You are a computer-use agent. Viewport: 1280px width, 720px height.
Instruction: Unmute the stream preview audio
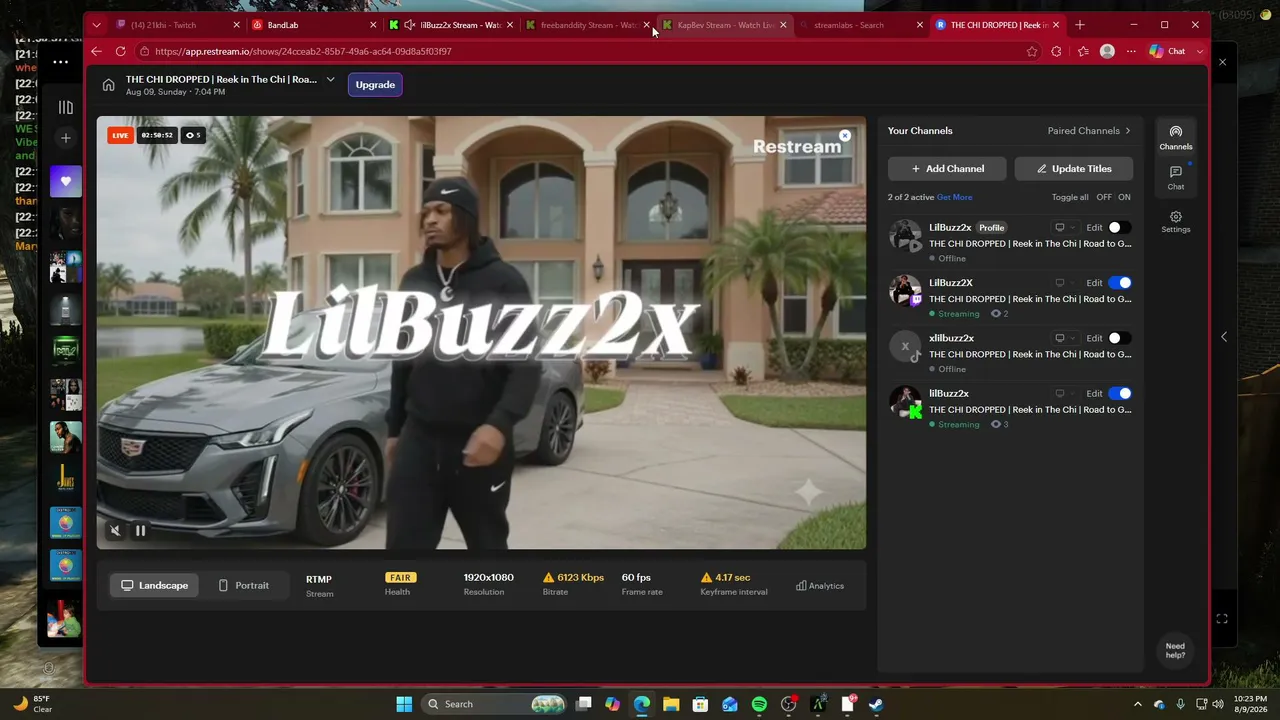click(115, 531)
